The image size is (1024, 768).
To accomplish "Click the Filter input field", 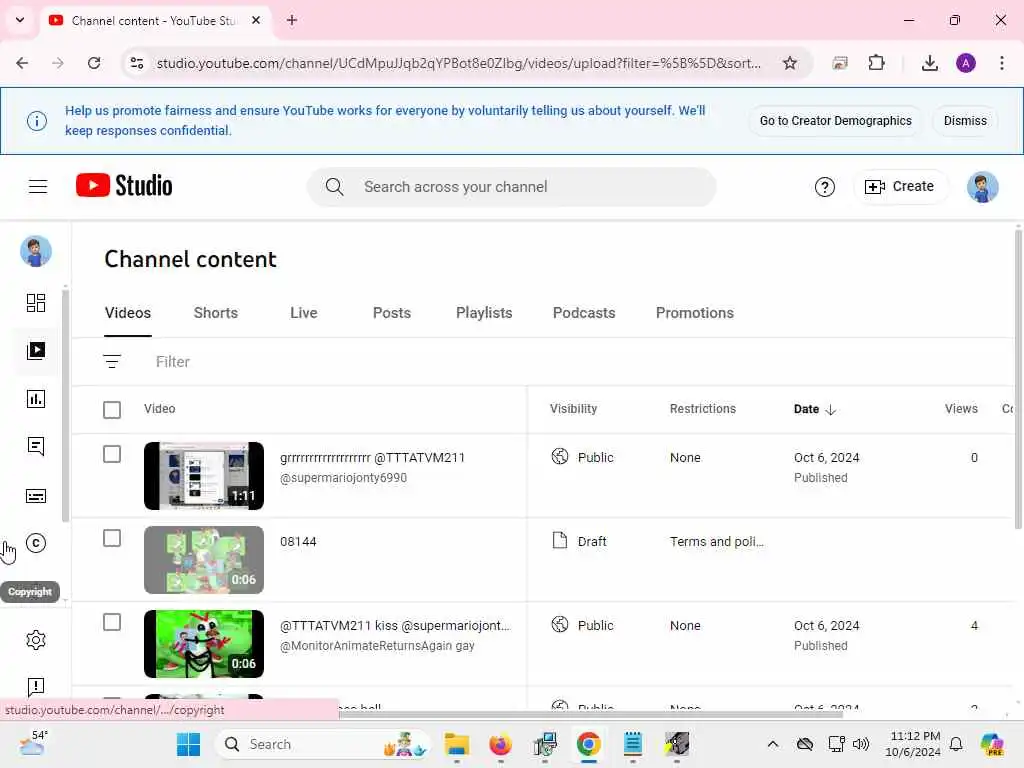I will click(x=172, y=362).
